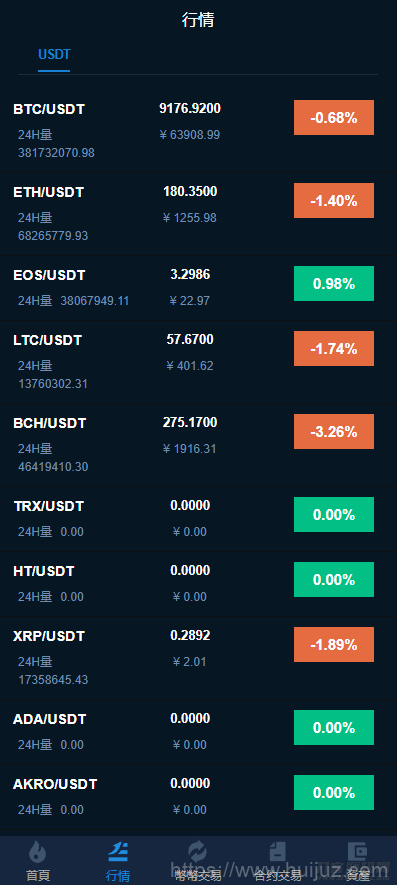Image resolution: width=397 pixels, height=885 pixels.
Task: Open the BTC/USDT pair row
Action: 198,130
